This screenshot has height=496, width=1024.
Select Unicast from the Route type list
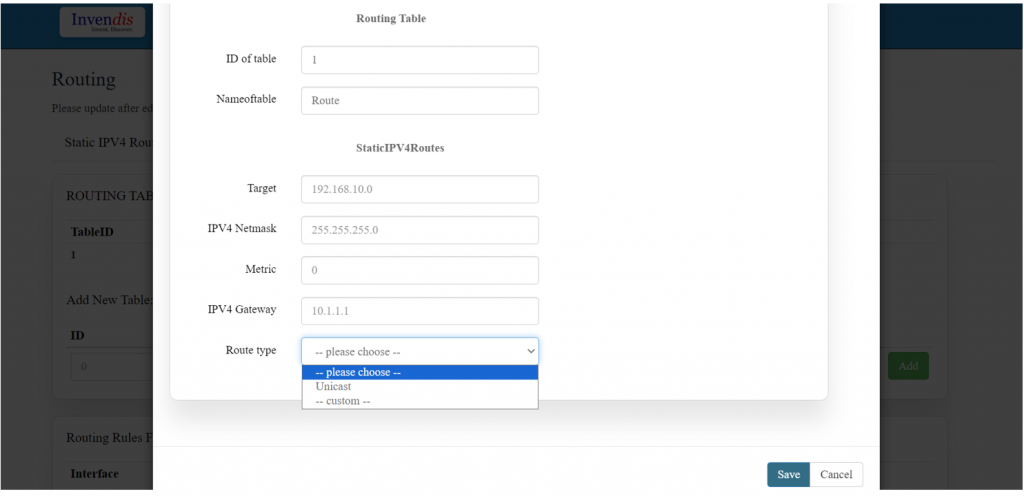(334, 386)
